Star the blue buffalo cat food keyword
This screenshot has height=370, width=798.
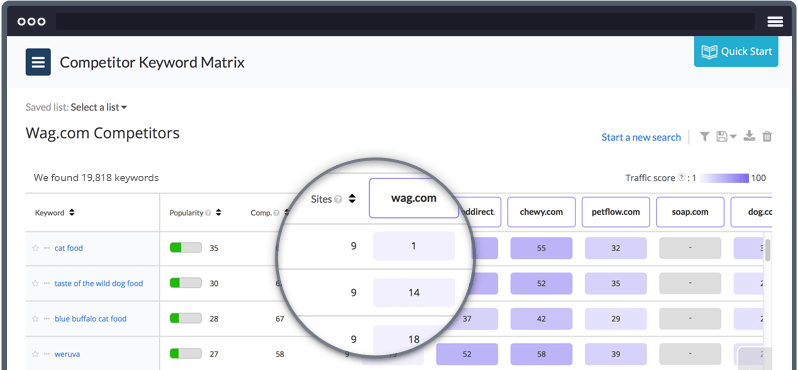click(35, 319)
